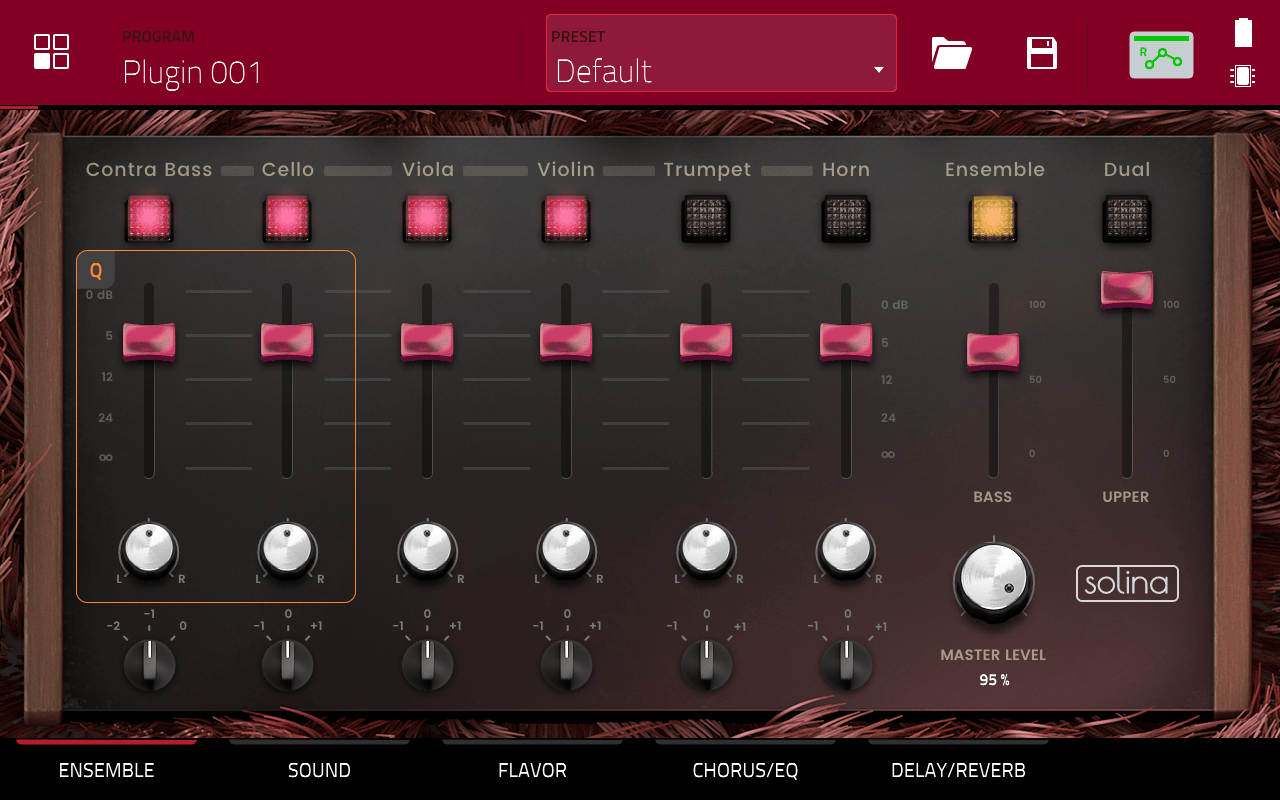
Task: Click the floppy disk save icon
Action: (x=1042, y=53)
